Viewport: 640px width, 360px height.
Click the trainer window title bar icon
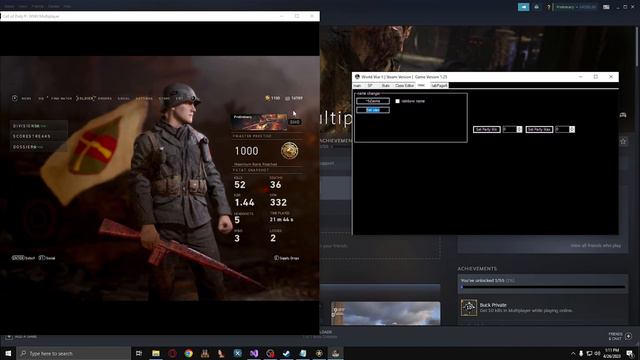pos(357,77)
